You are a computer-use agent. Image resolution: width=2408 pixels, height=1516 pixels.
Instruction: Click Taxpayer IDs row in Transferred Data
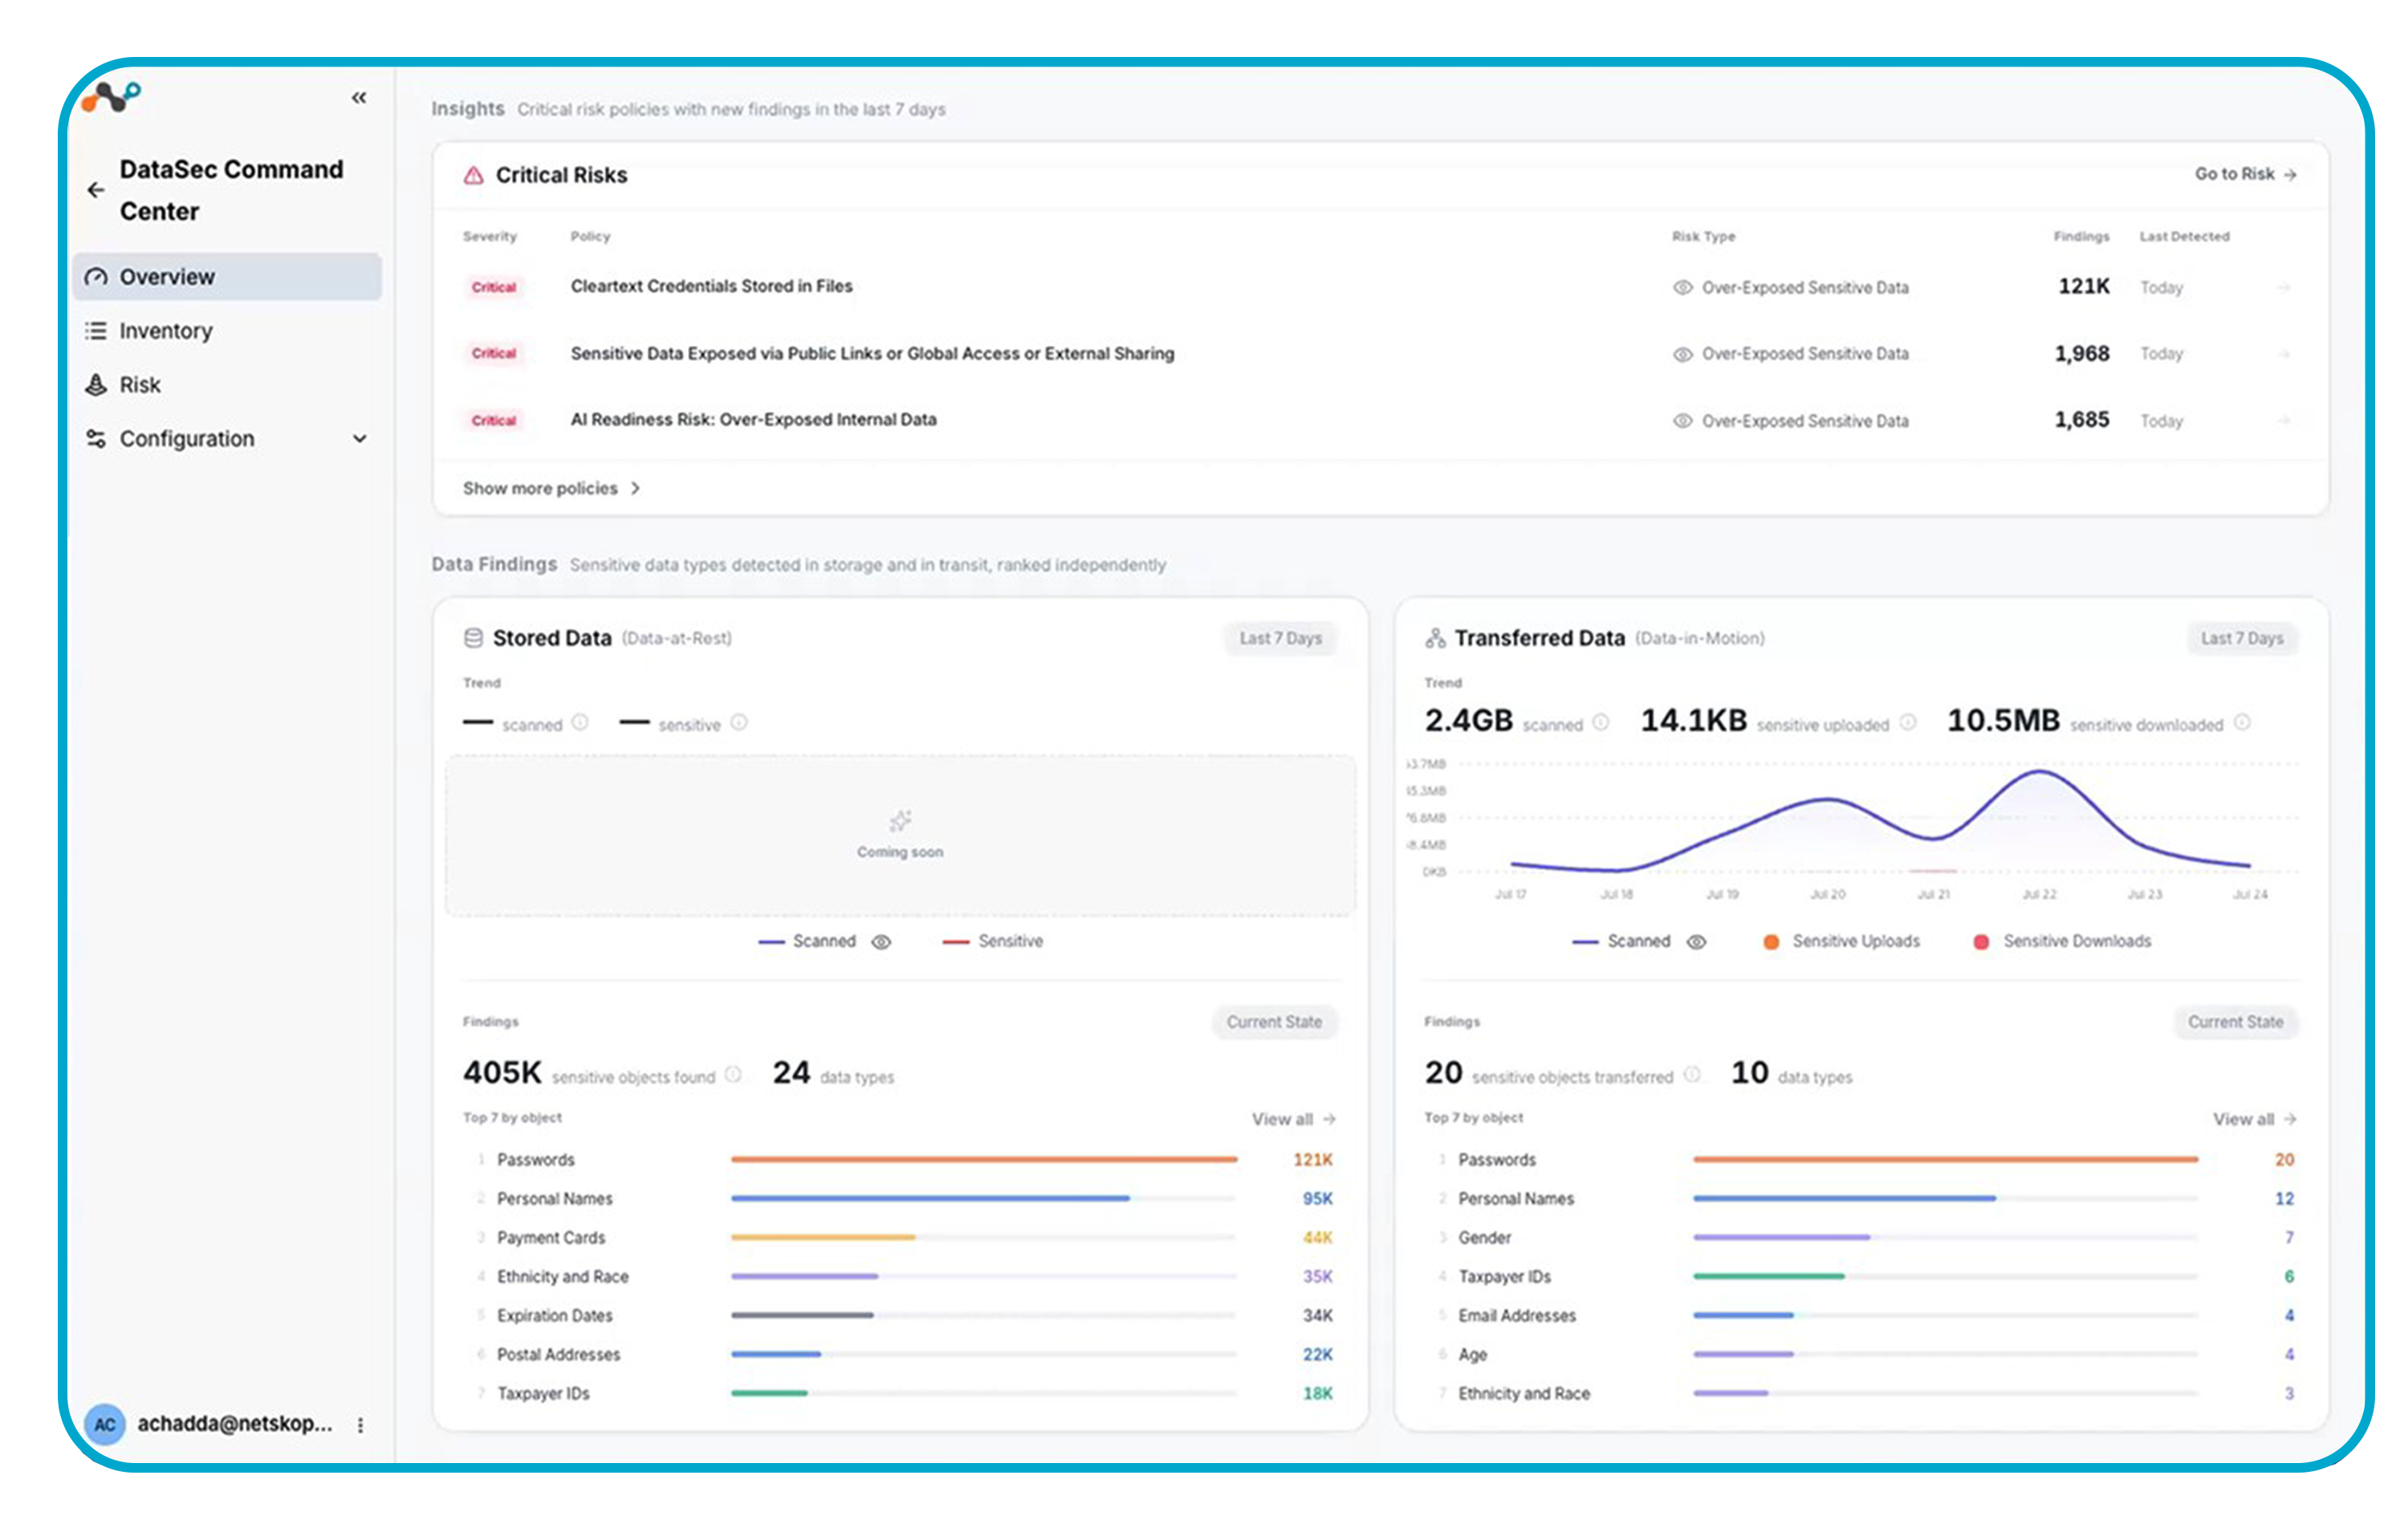(x=1861, y=1277)
